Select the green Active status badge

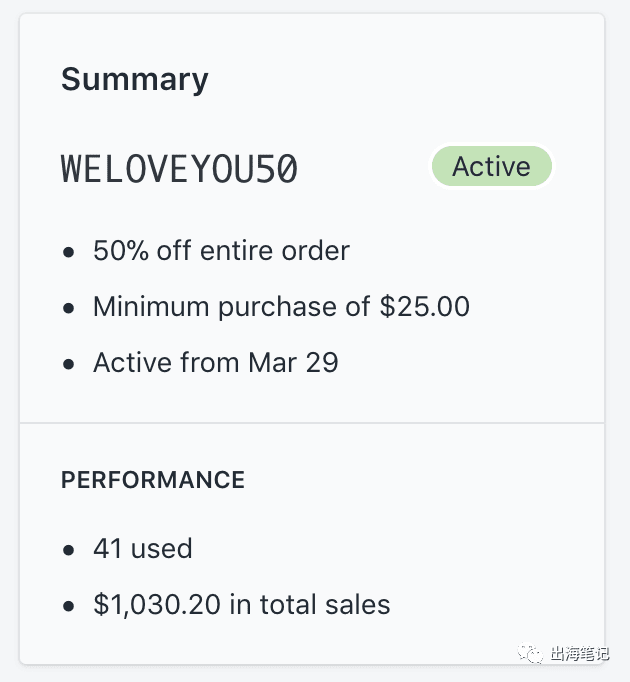pyautogui.click(x=491, y=166)
